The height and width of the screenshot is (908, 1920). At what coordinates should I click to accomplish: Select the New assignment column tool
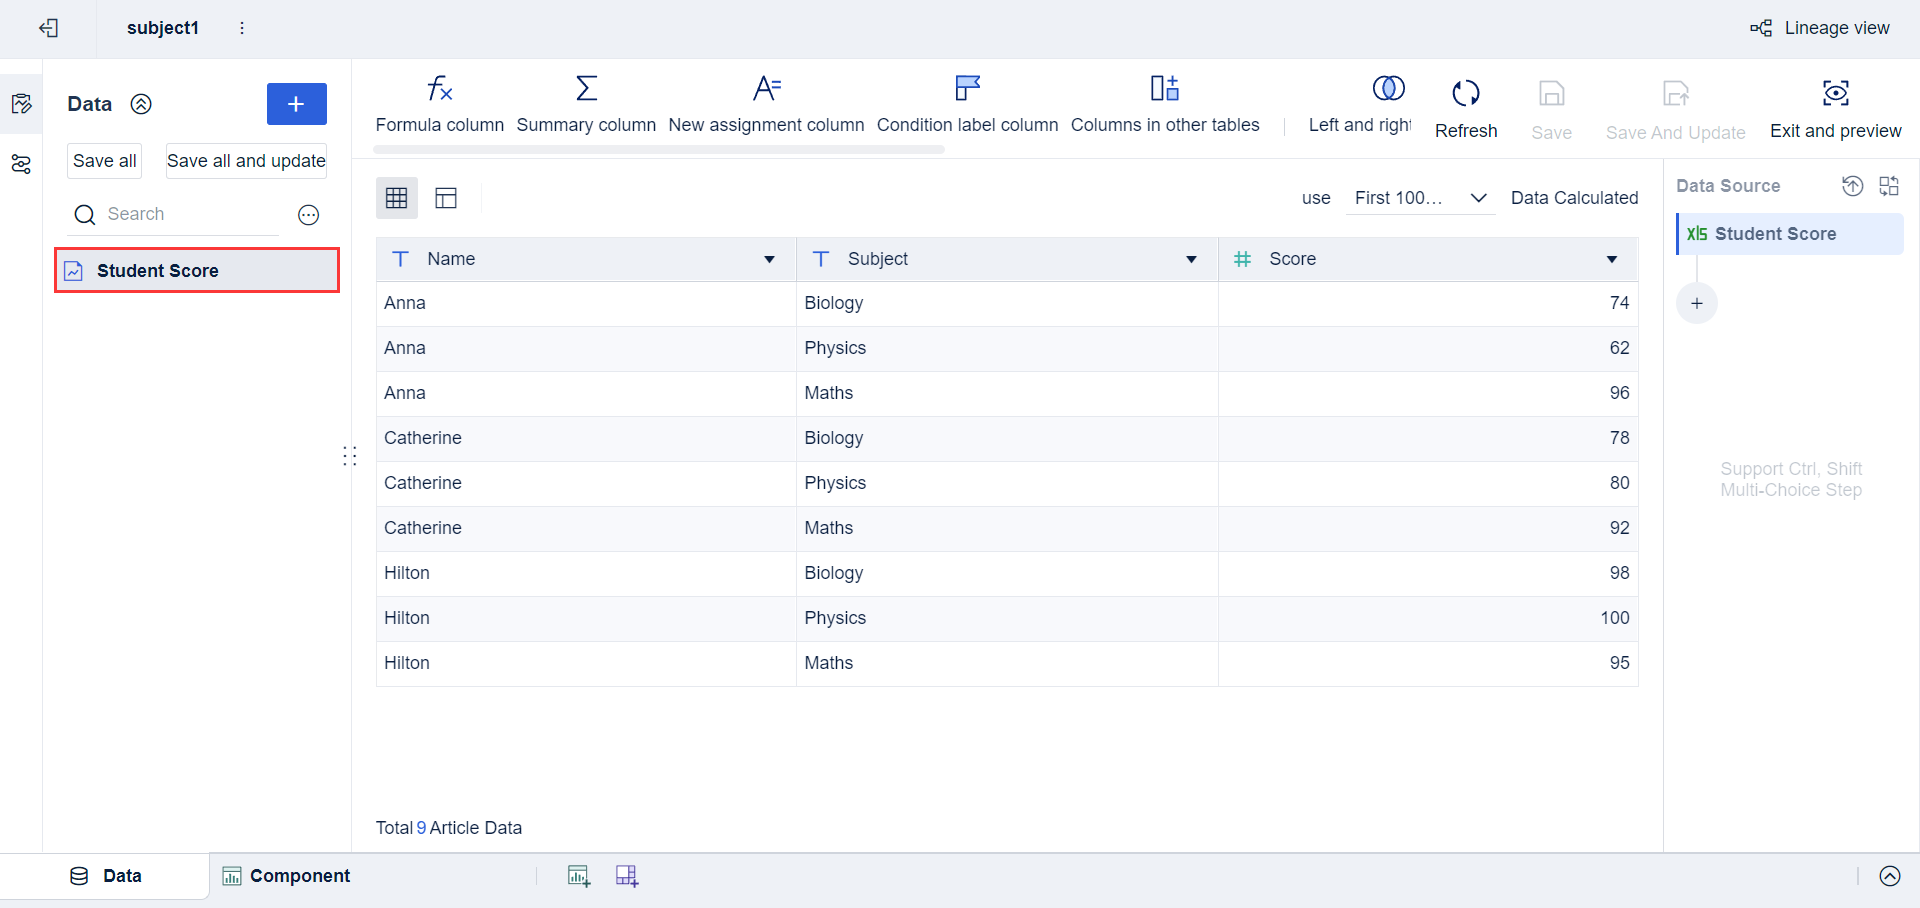766,103
